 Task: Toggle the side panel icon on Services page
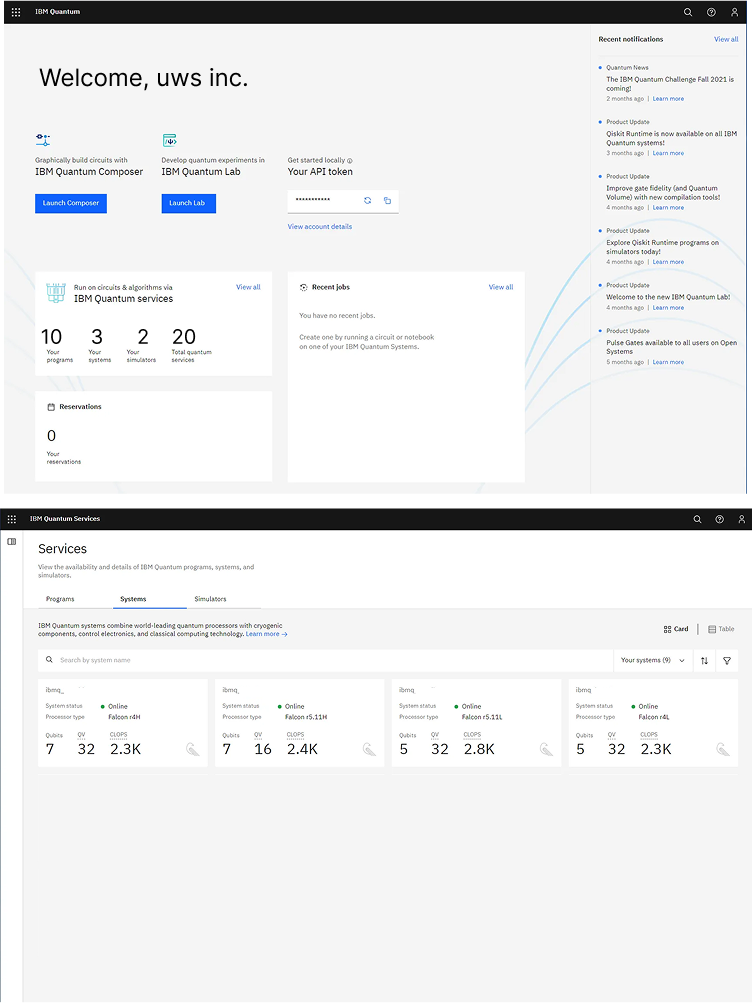pyautogui.click(x=12, y=542)
